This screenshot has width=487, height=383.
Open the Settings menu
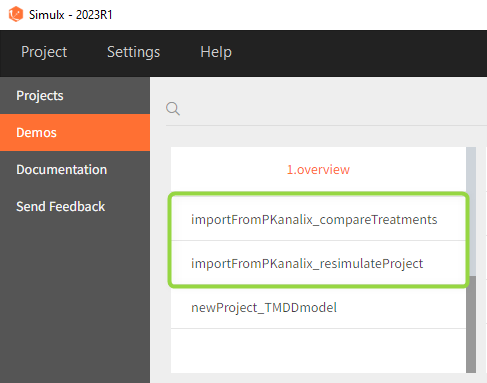(x=133, y=52)
